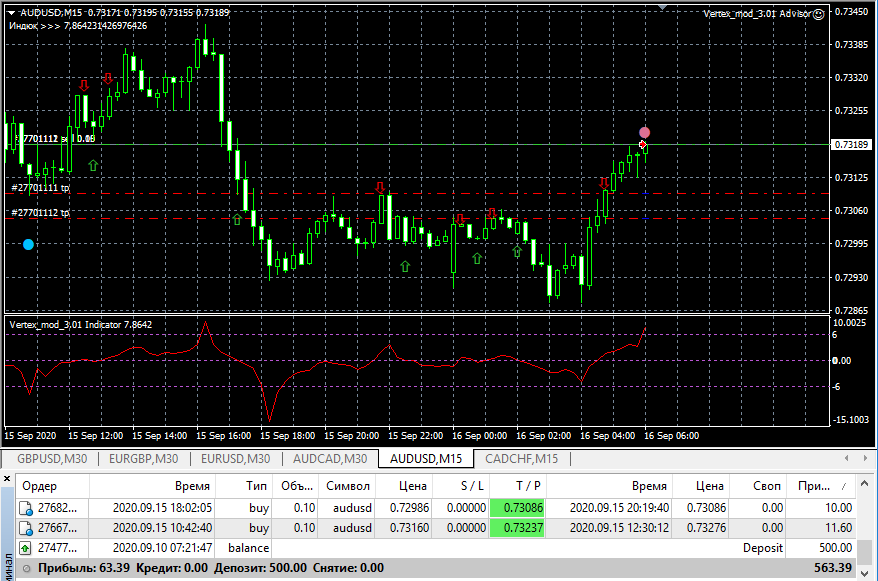878x581 pixels.
Task: Open the CADCHF,M15 chart tab
Action: click(x=520, y=459)
